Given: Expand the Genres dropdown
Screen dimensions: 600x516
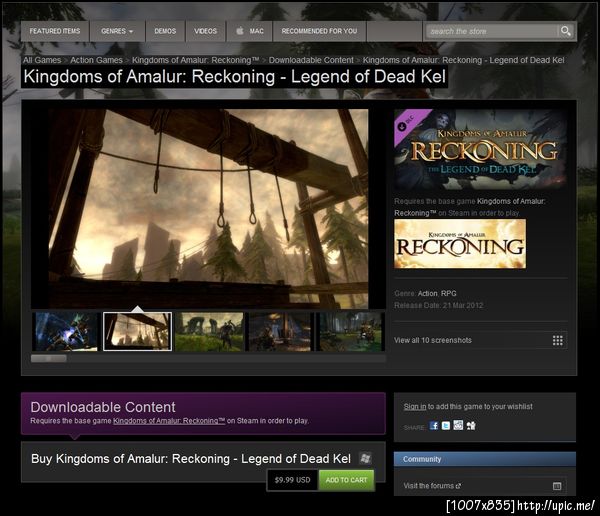Looking at the screenshot, I should click(x=117, y=31).
